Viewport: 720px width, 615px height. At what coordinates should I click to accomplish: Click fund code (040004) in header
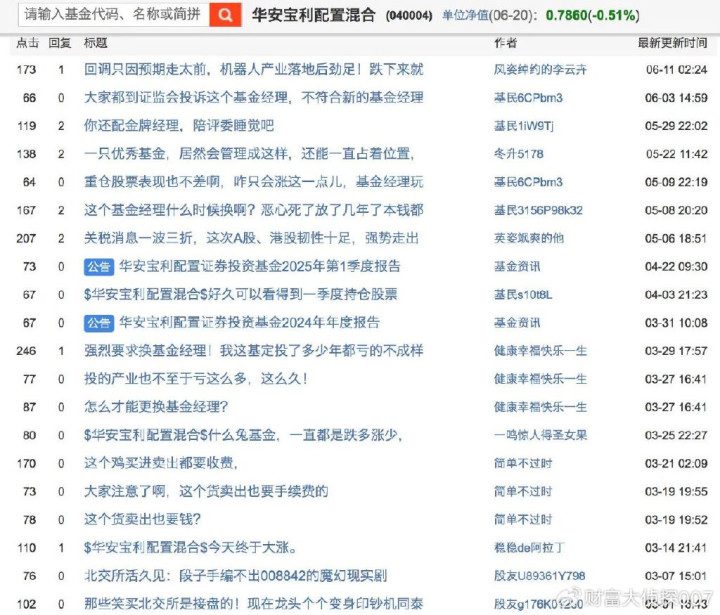pos(409,16)
